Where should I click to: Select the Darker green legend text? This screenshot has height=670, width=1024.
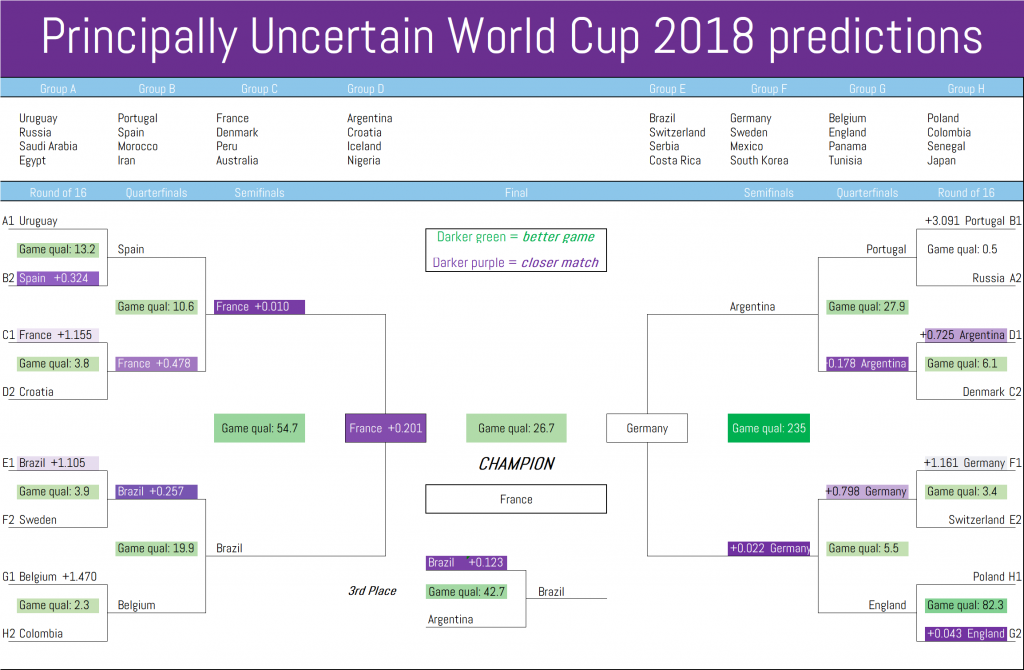click(x=516, y=237)
